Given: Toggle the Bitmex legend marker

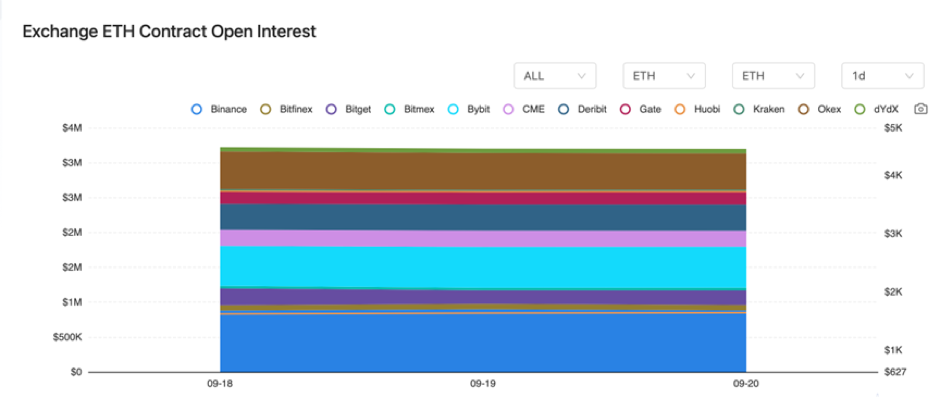Looking at the screenshot, I should point(390,109).
